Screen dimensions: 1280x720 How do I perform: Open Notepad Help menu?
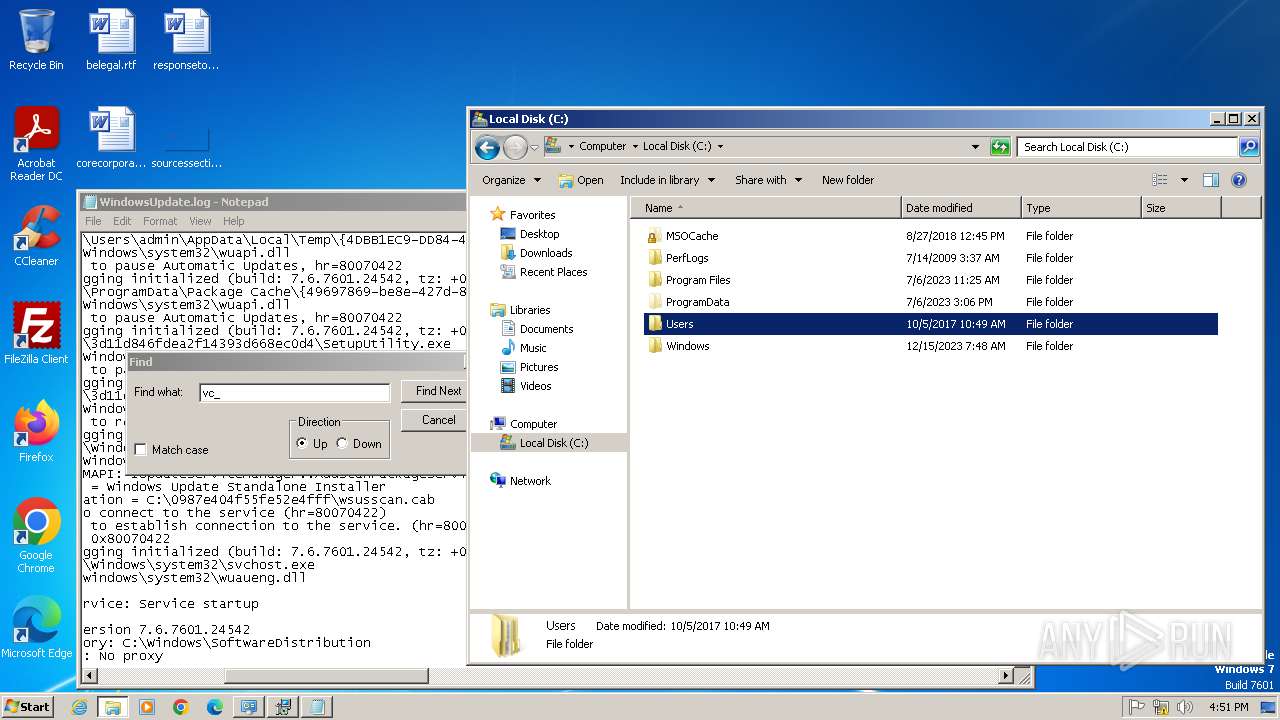(233, 221)
